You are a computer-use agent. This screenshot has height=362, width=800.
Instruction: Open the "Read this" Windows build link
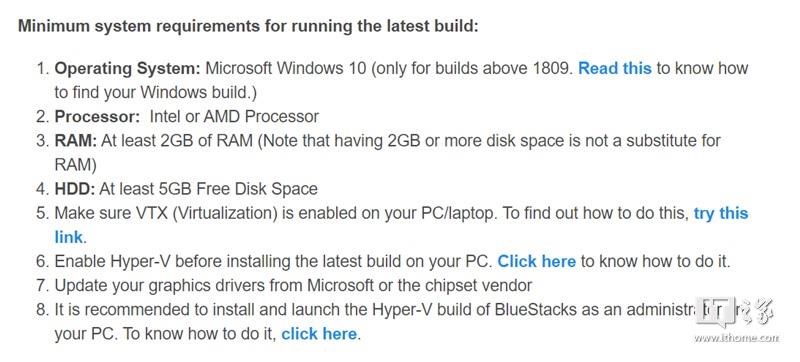coord(614,68)
